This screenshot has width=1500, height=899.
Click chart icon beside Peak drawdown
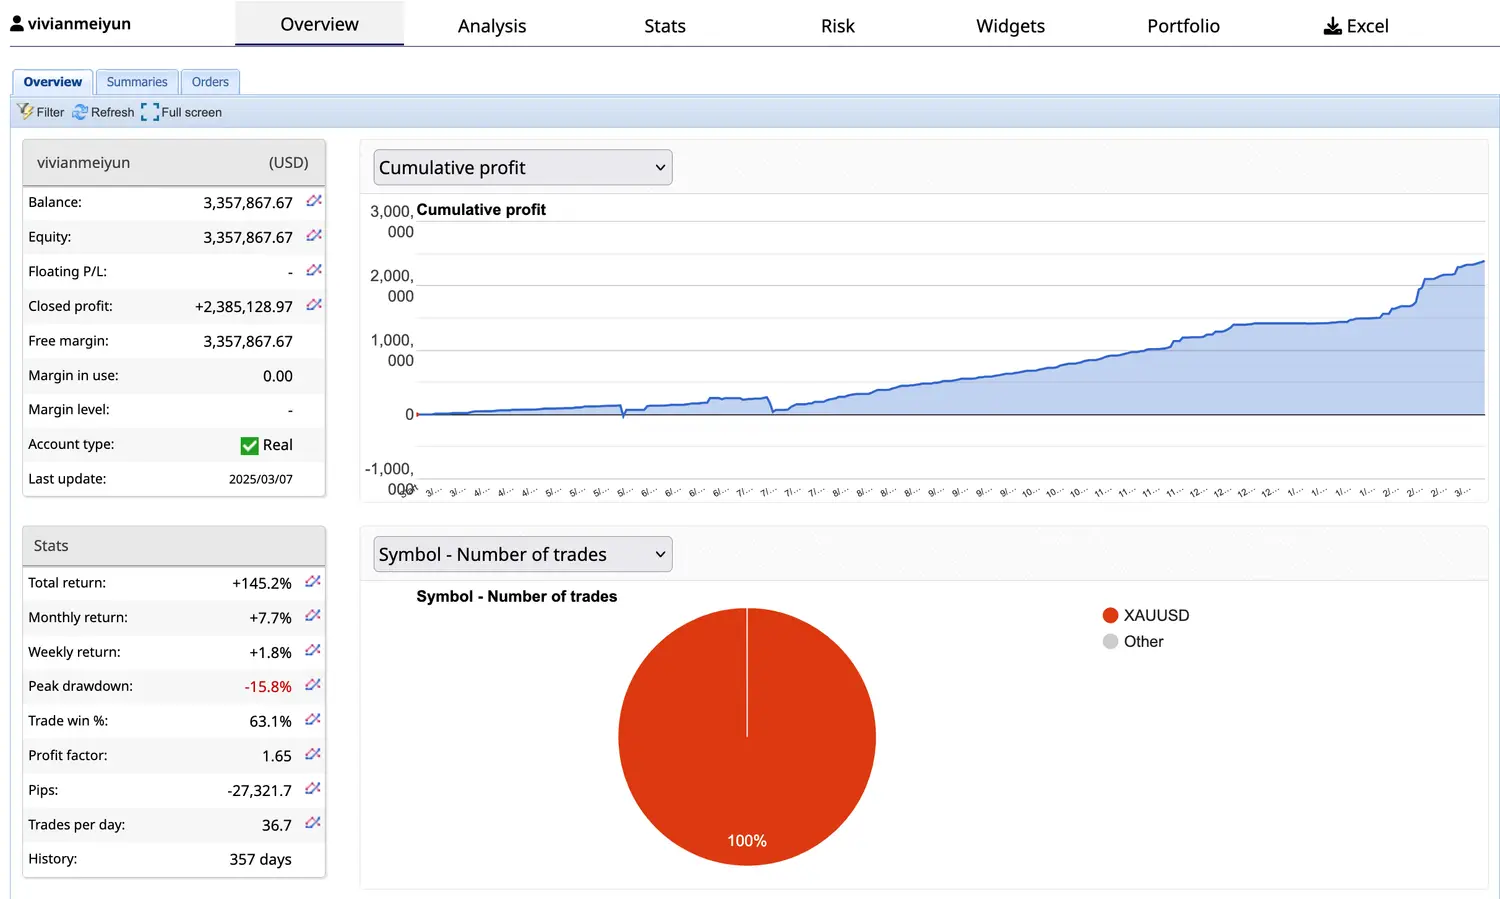(313, 686)
